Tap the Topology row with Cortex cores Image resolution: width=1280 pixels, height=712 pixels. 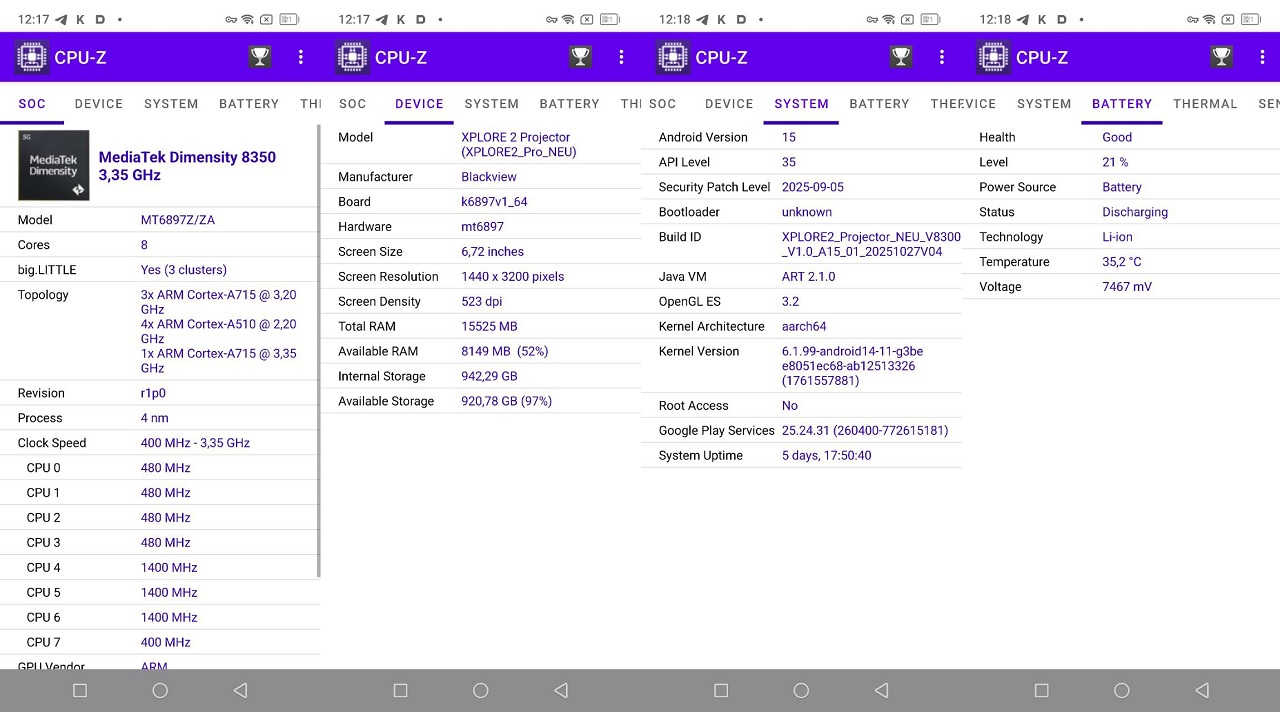[160, 331]
